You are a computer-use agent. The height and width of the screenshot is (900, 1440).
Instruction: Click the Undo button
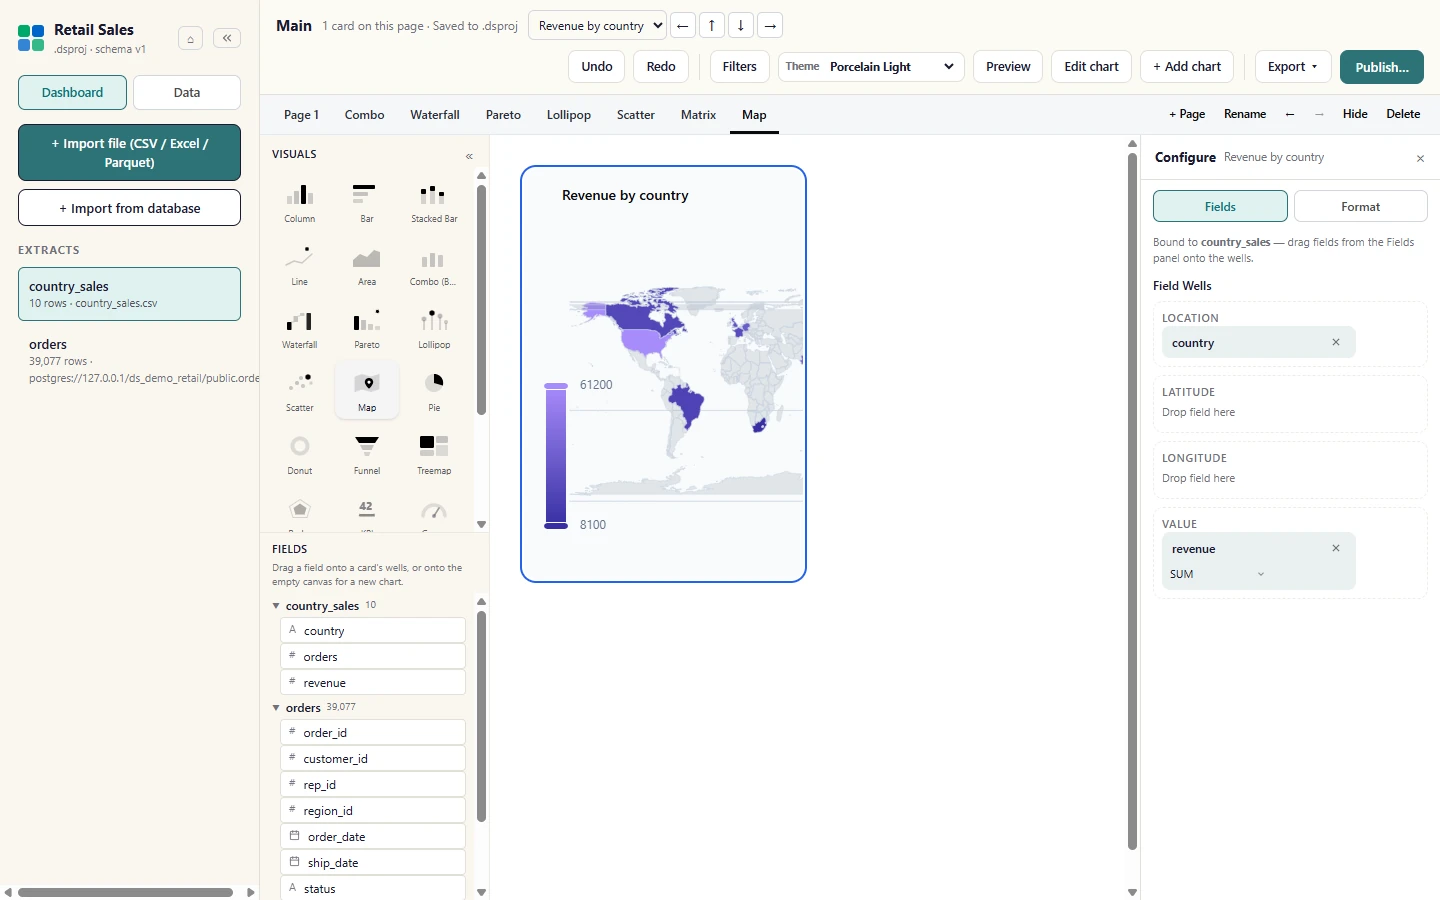point(597,67)
